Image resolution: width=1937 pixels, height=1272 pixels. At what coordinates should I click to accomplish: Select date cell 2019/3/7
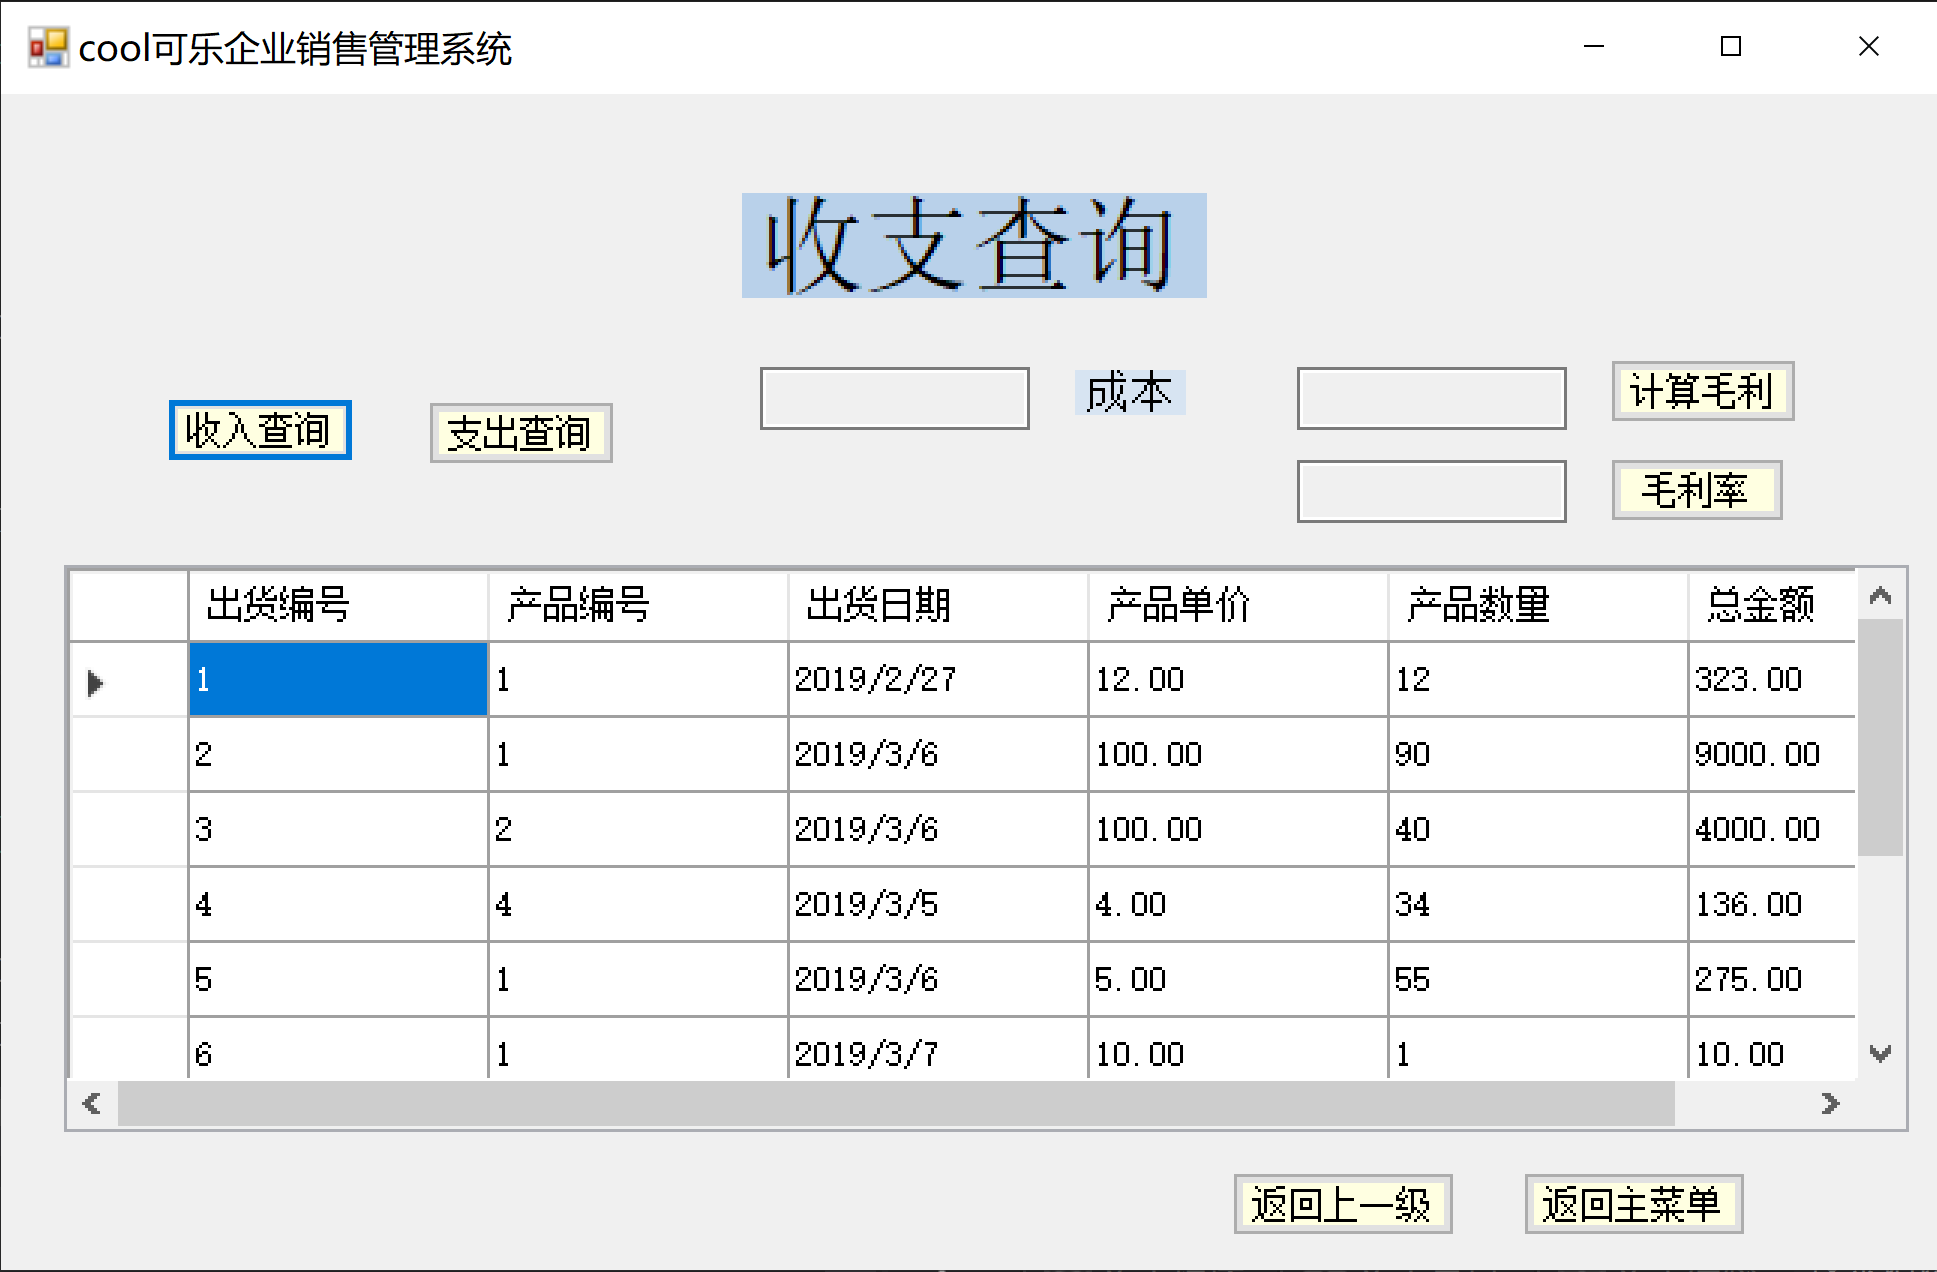(x=938, y=1049)
